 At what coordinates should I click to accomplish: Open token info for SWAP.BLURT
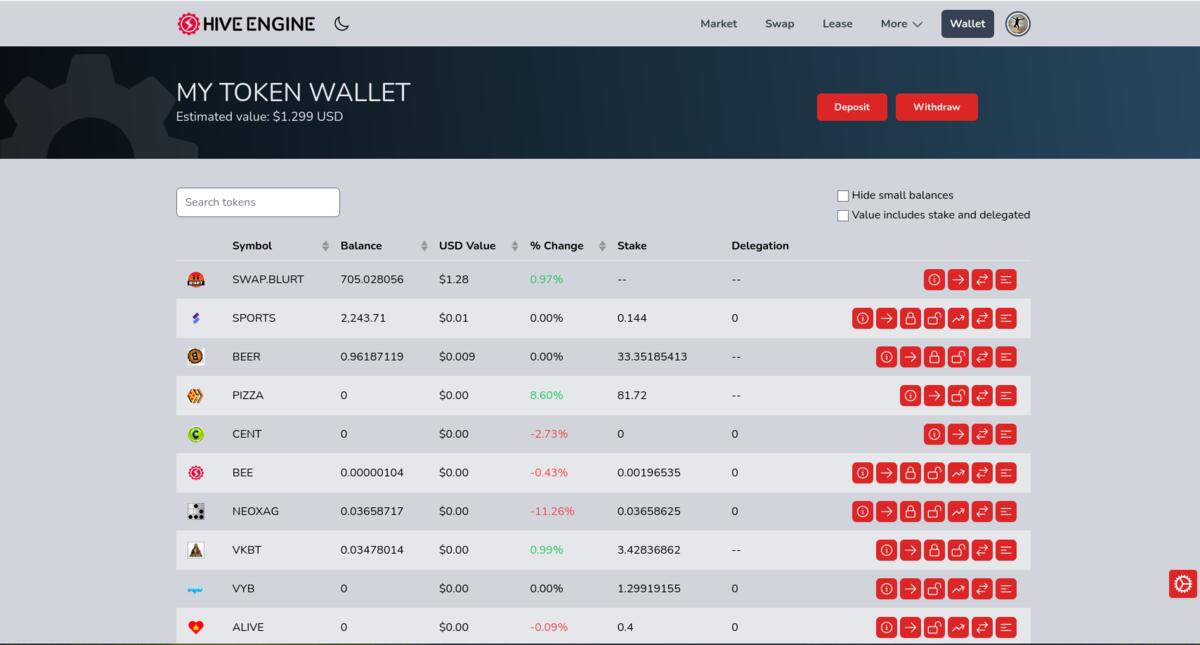point(934,280)
